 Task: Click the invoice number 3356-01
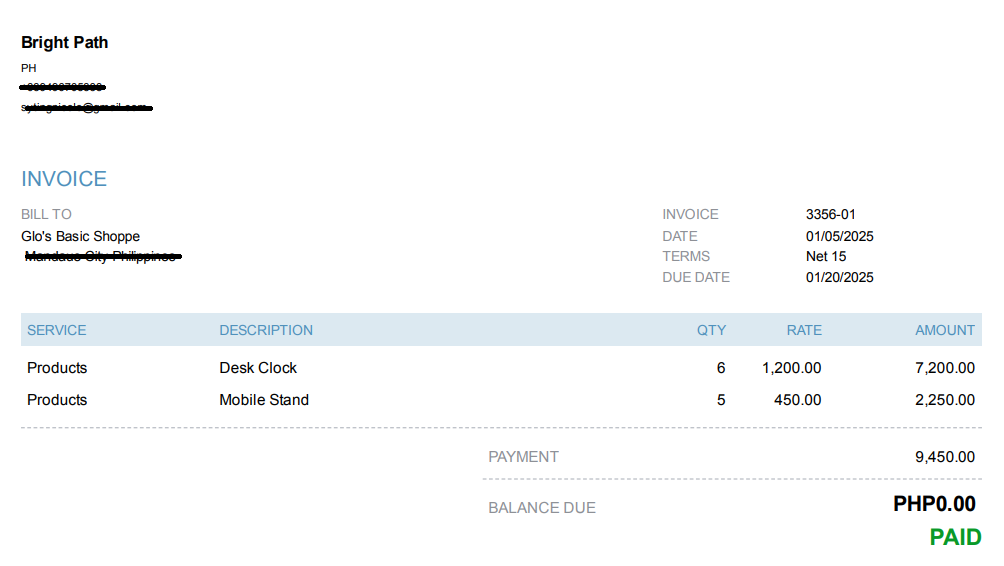click(830, 214)
